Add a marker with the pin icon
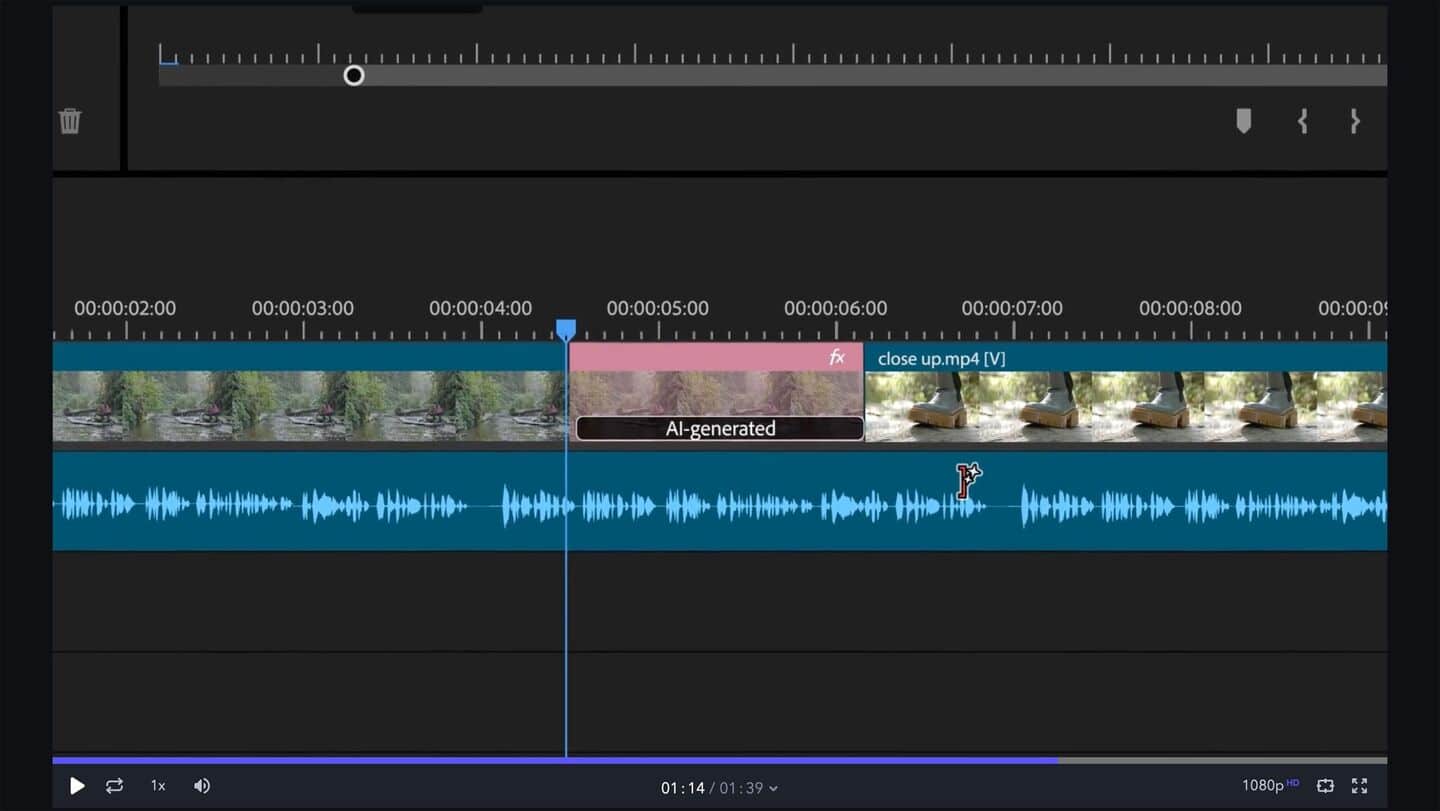Screen dimensions: 1440x811 [1243, 120]
